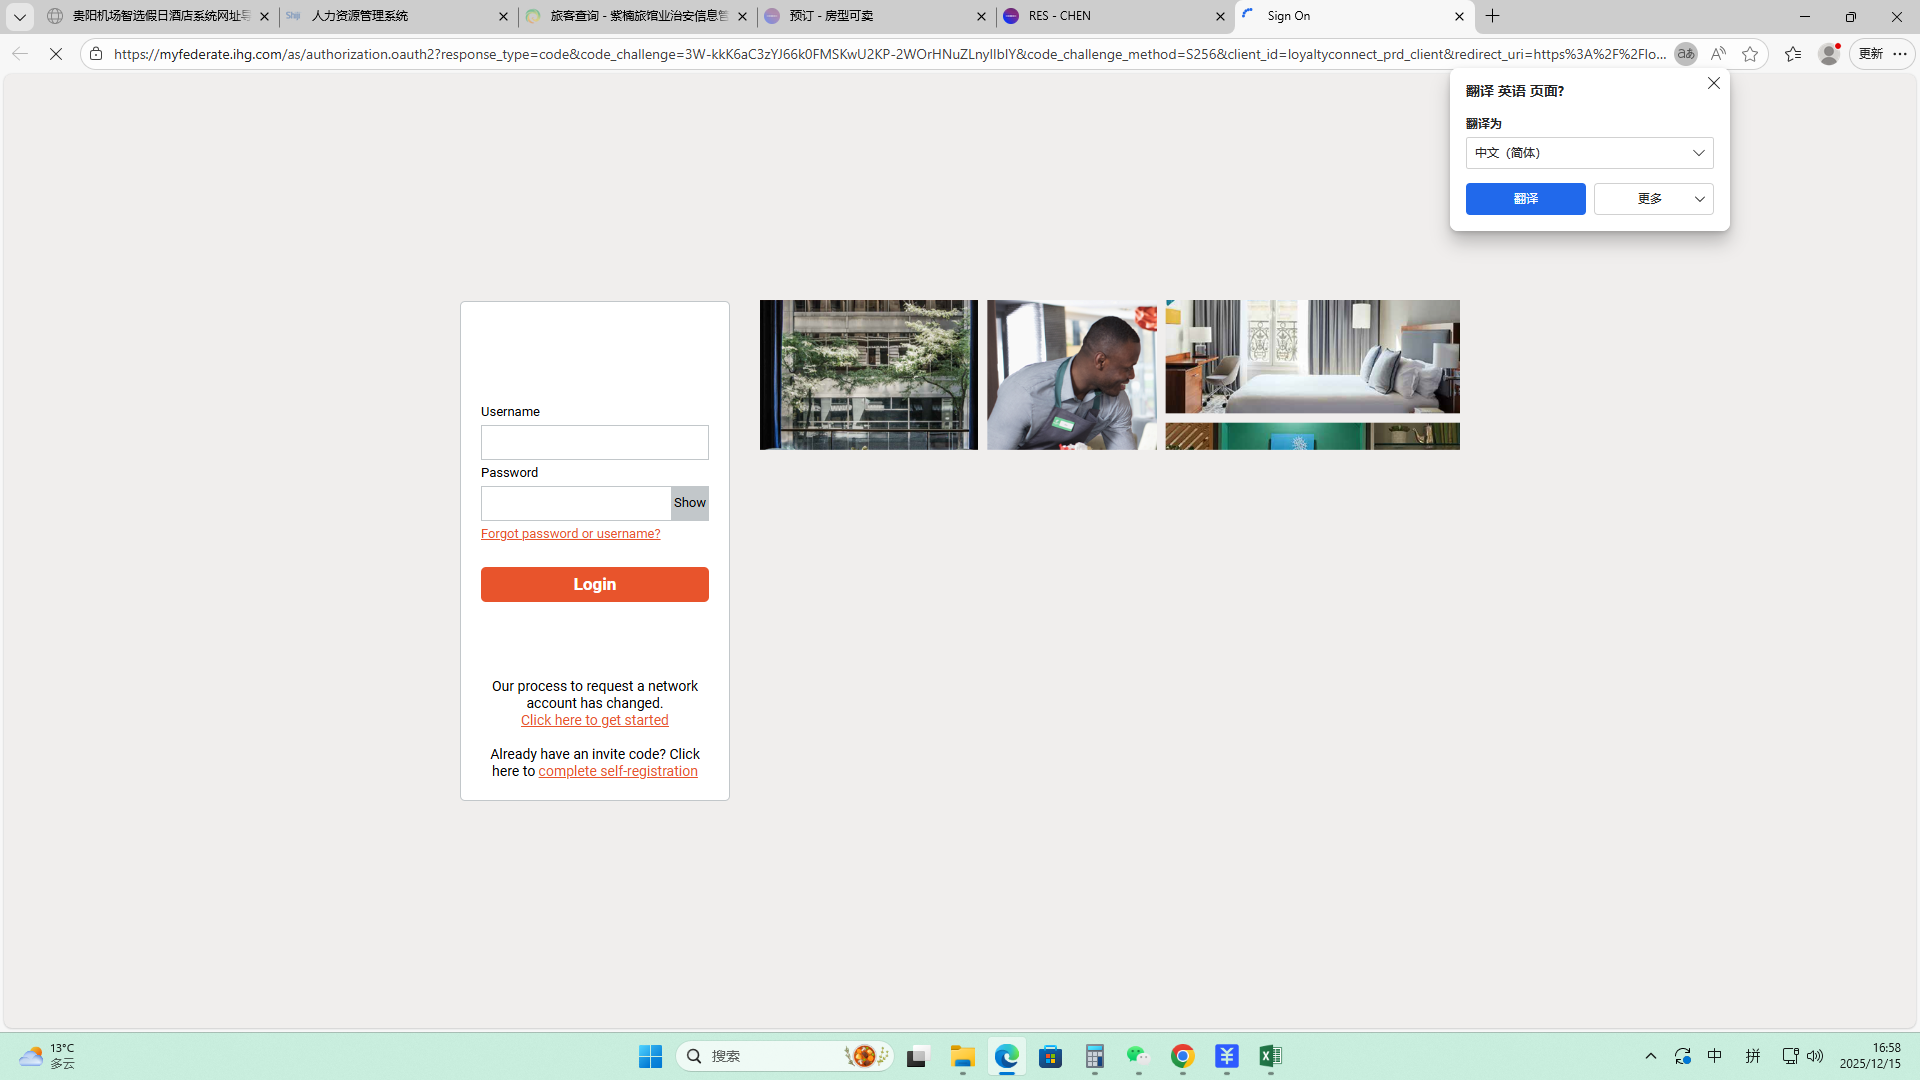Add page to favorites star icon
The image size is (1920, 1080).
1750,54
